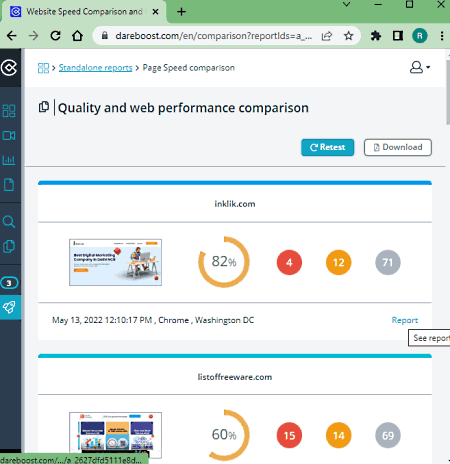Open the Report link for inklik.com
The height and width of the screenshot is (464, 450).
(x=405, y=320)
